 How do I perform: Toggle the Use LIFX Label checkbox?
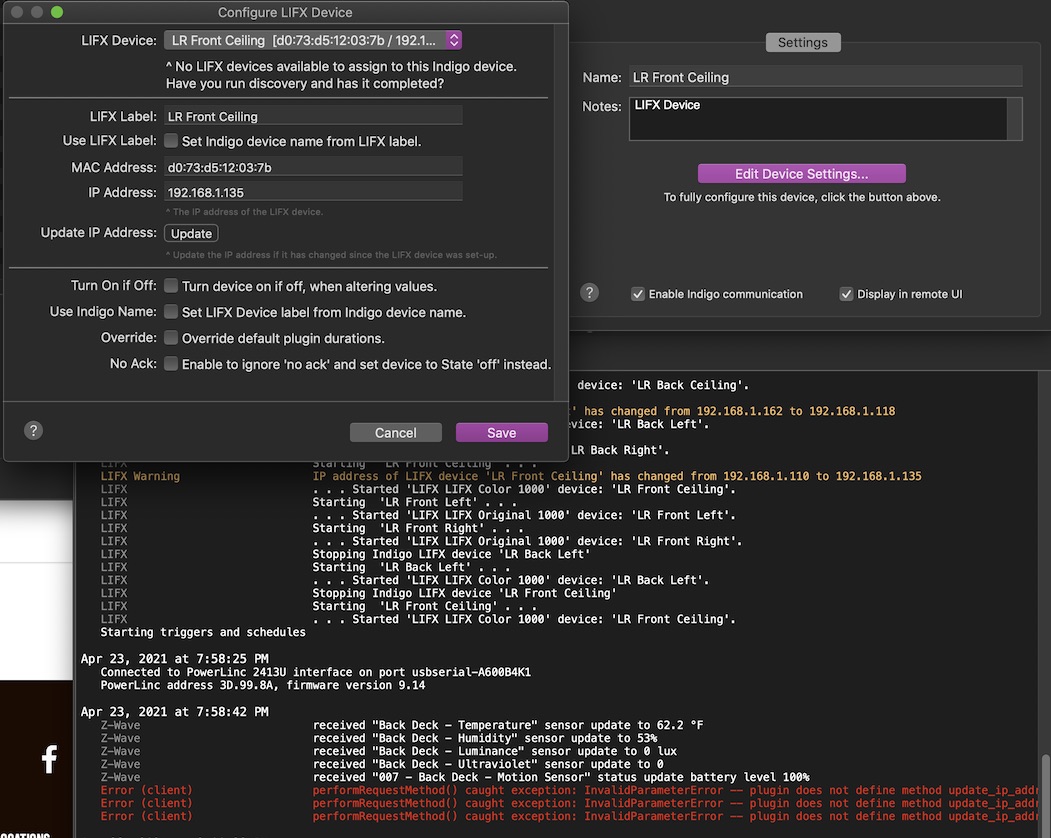pos(171,141)
